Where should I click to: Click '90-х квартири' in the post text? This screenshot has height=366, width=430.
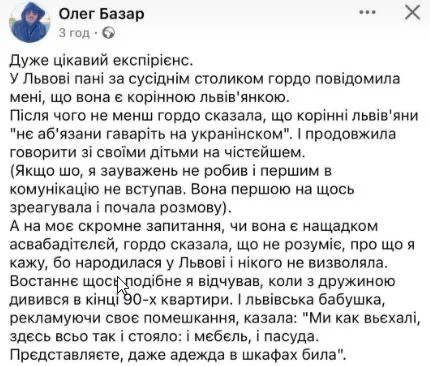tap(174, 300)
